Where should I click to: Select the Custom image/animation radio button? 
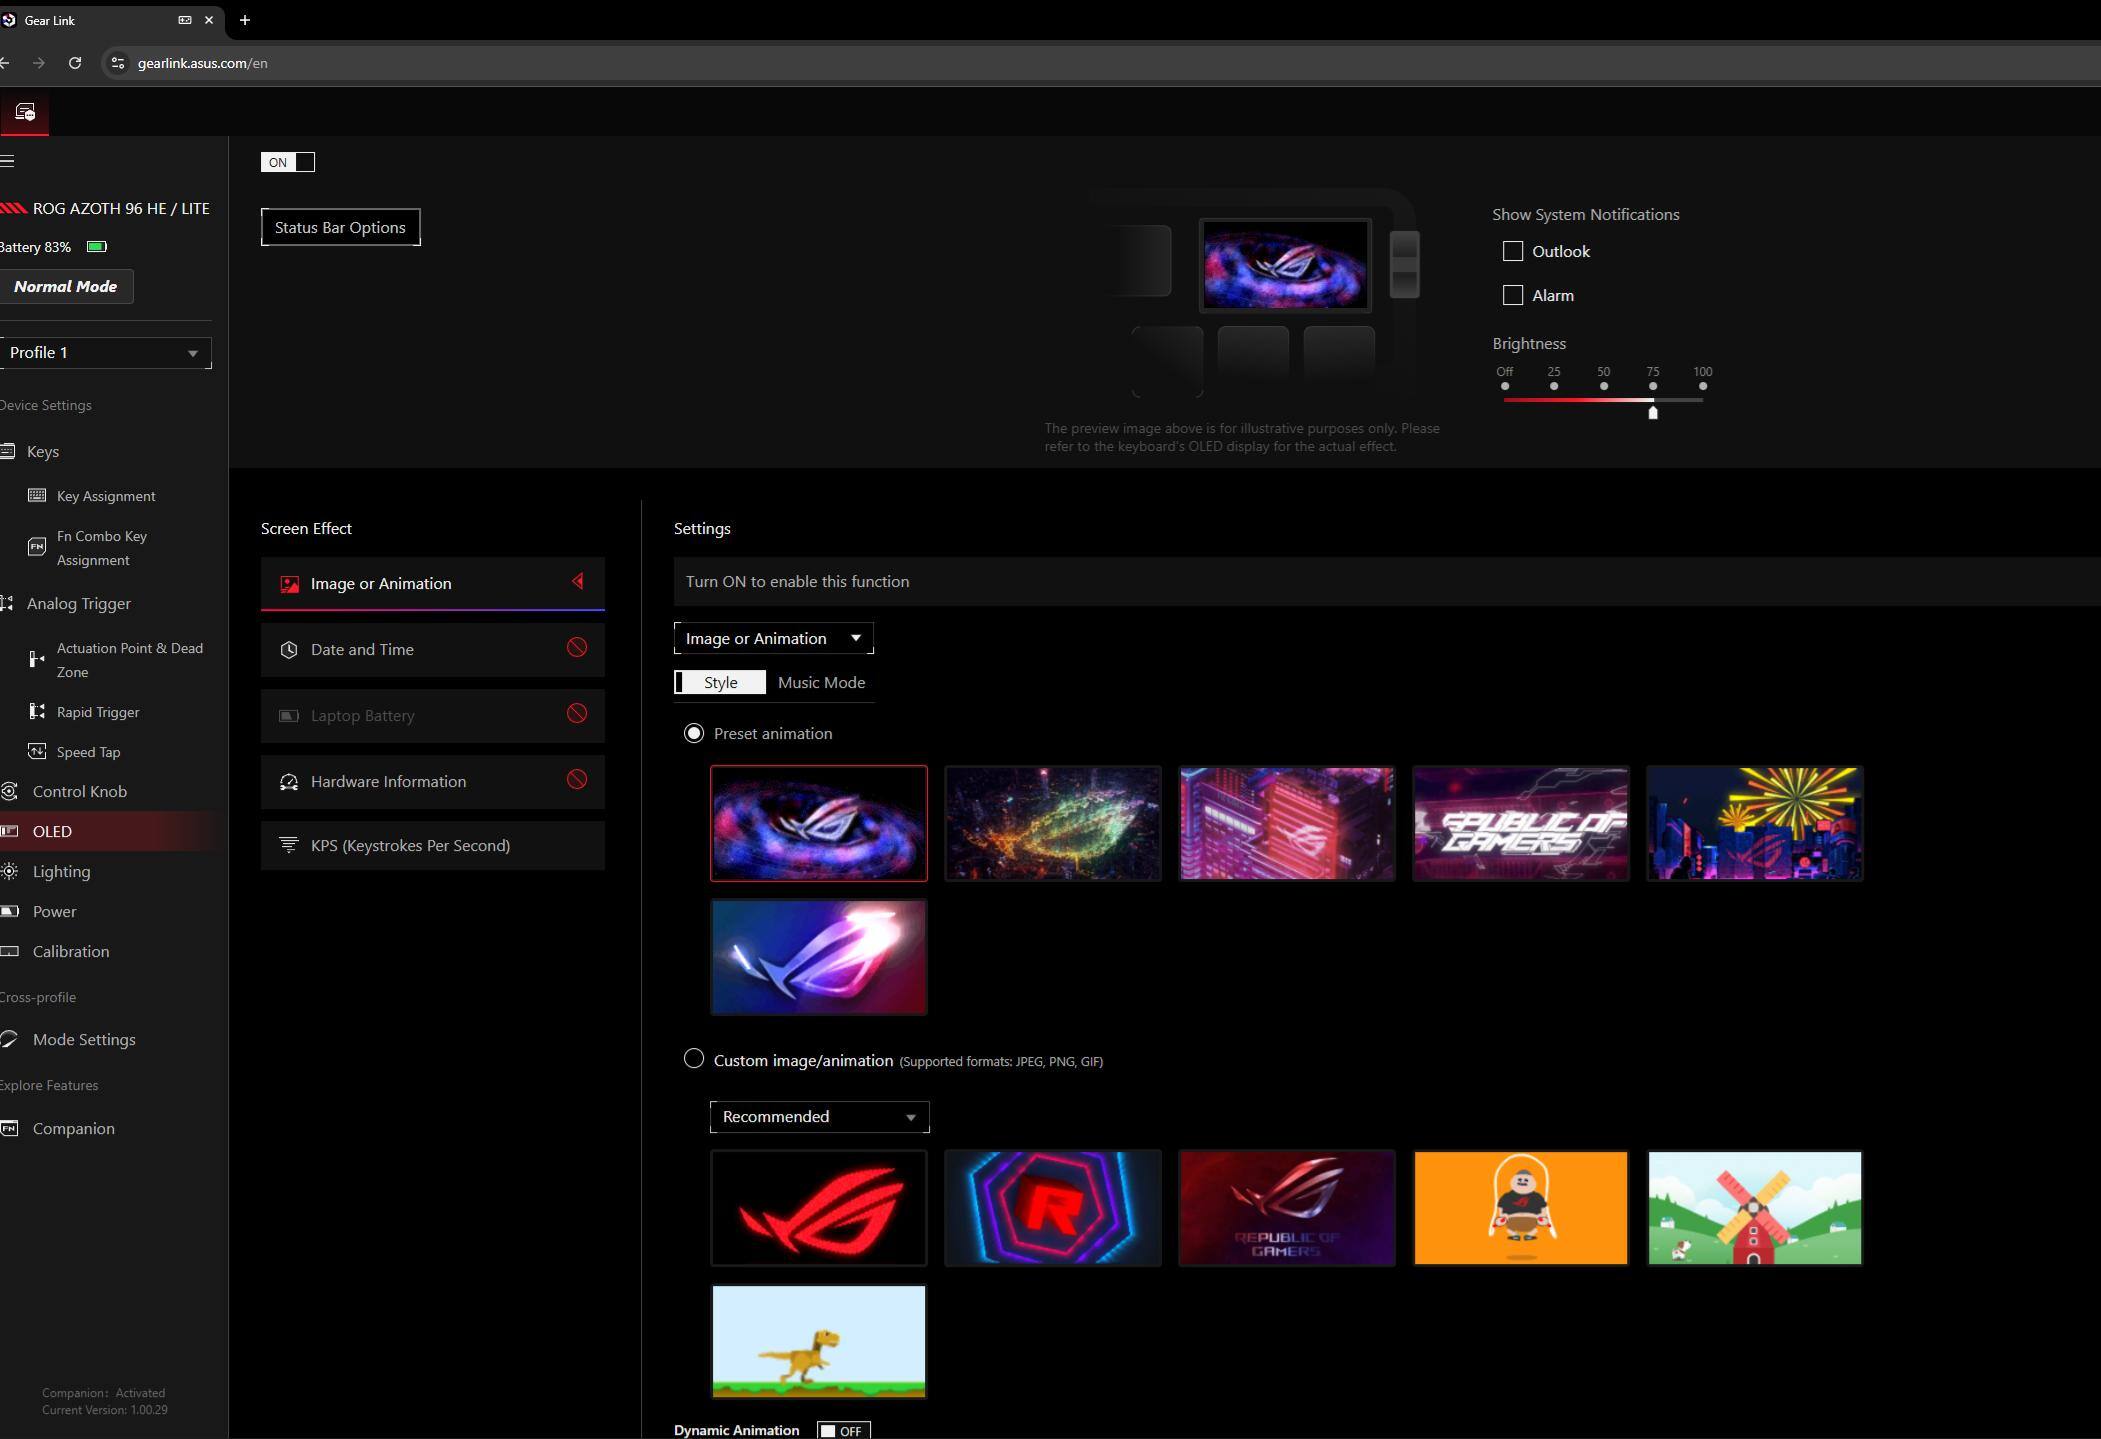pos(693,1058)
